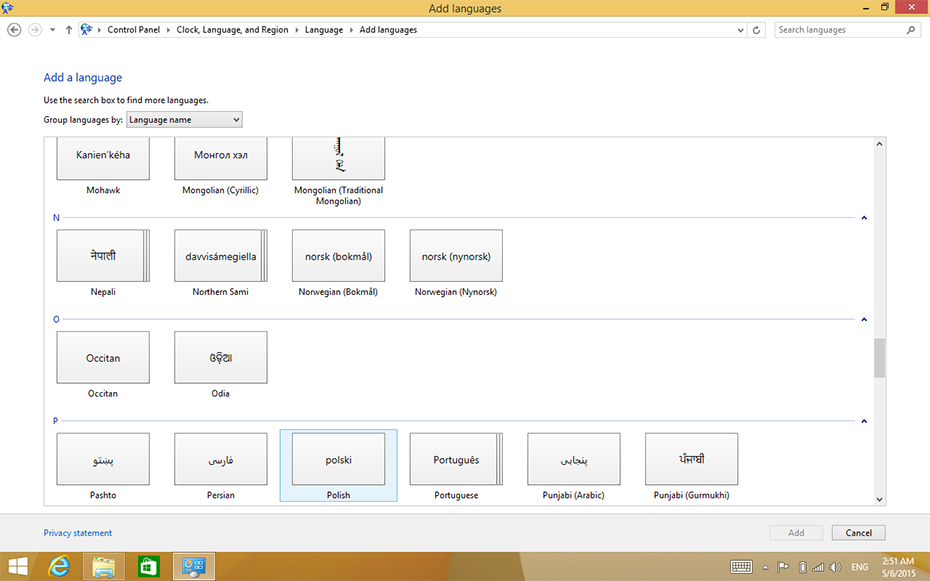
Task: Refresh the Add languages page
Action: pos(756,30)
